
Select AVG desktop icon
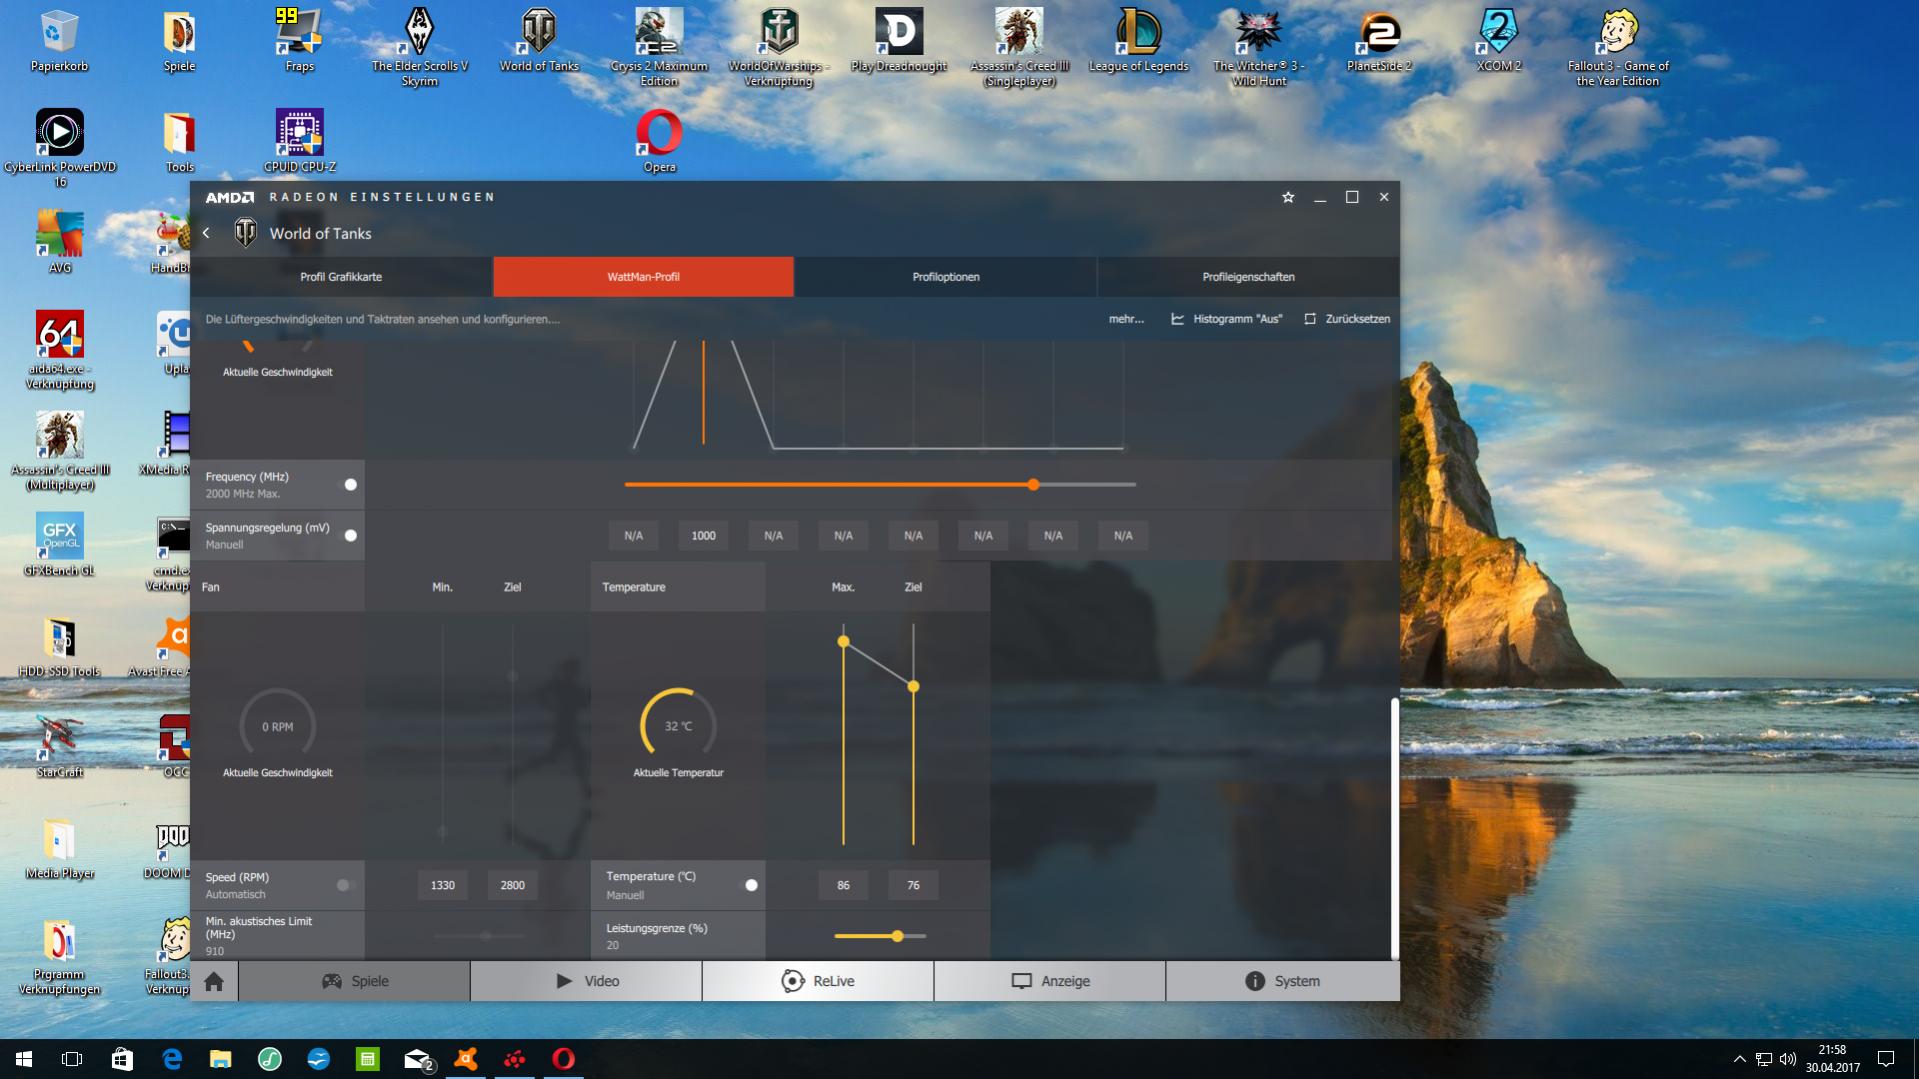coord(59,243)
